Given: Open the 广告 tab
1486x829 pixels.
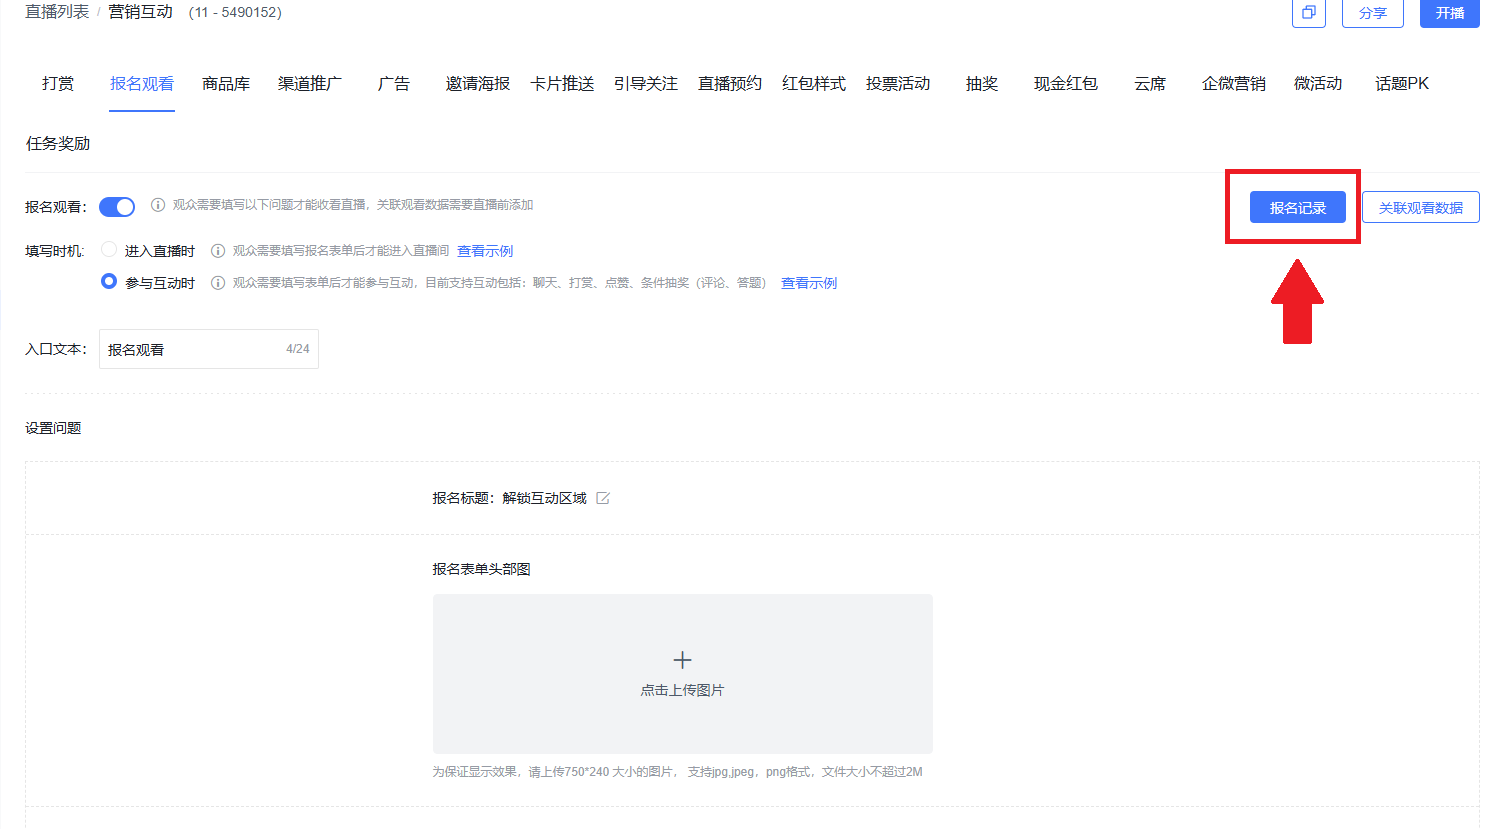Looking at the screenshot, I should (x=394, y=84).
